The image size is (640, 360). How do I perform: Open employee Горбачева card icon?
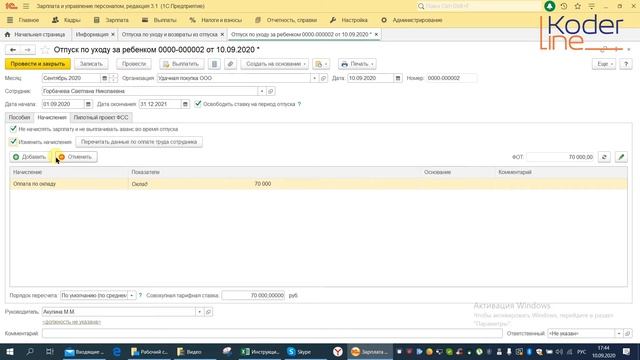coord(271,91)
